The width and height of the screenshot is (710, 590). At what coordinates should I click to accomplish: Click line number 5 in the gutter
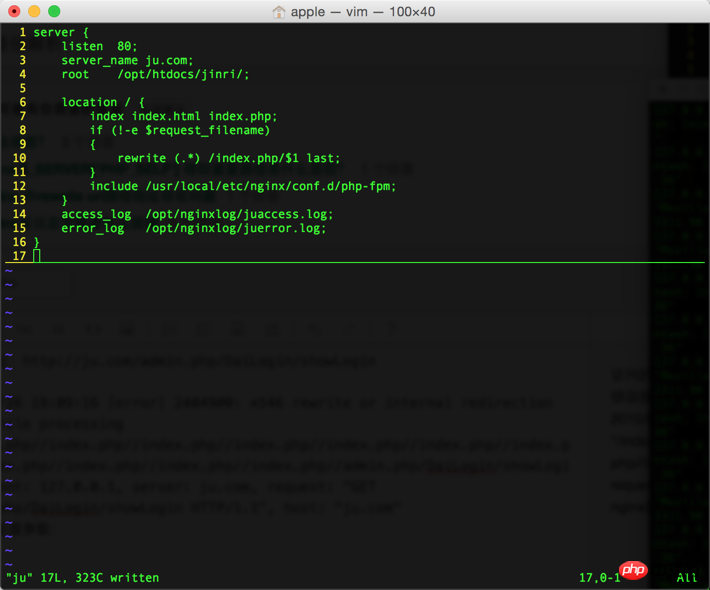click(23, 88)
